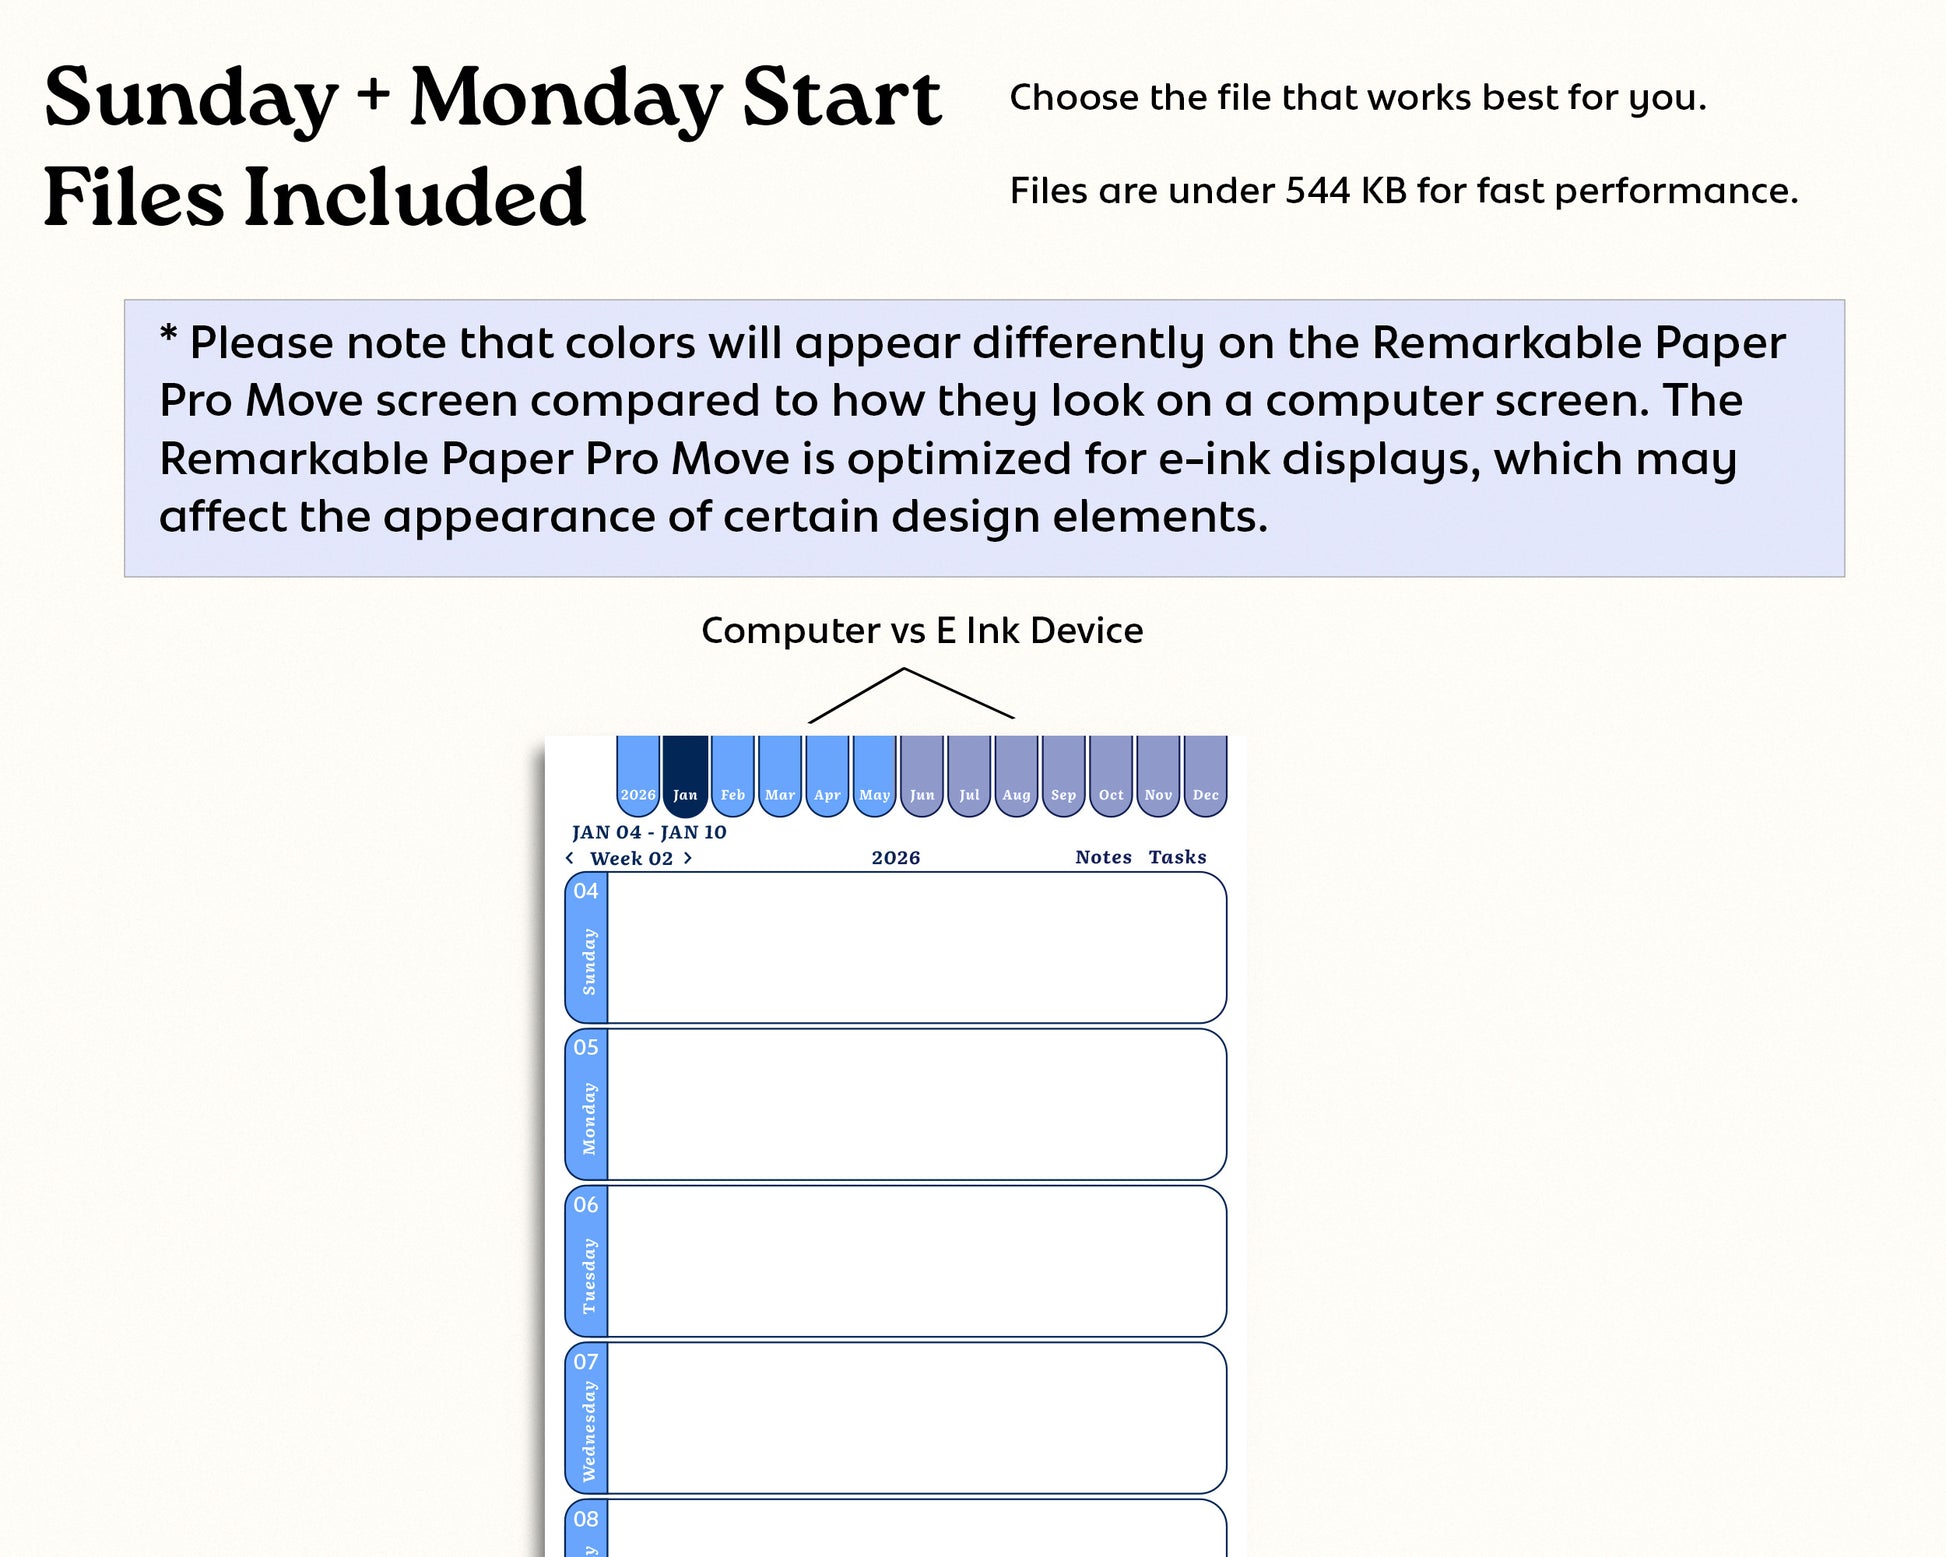
Task: Select the Oct month tab
Action: point(1111,777)
